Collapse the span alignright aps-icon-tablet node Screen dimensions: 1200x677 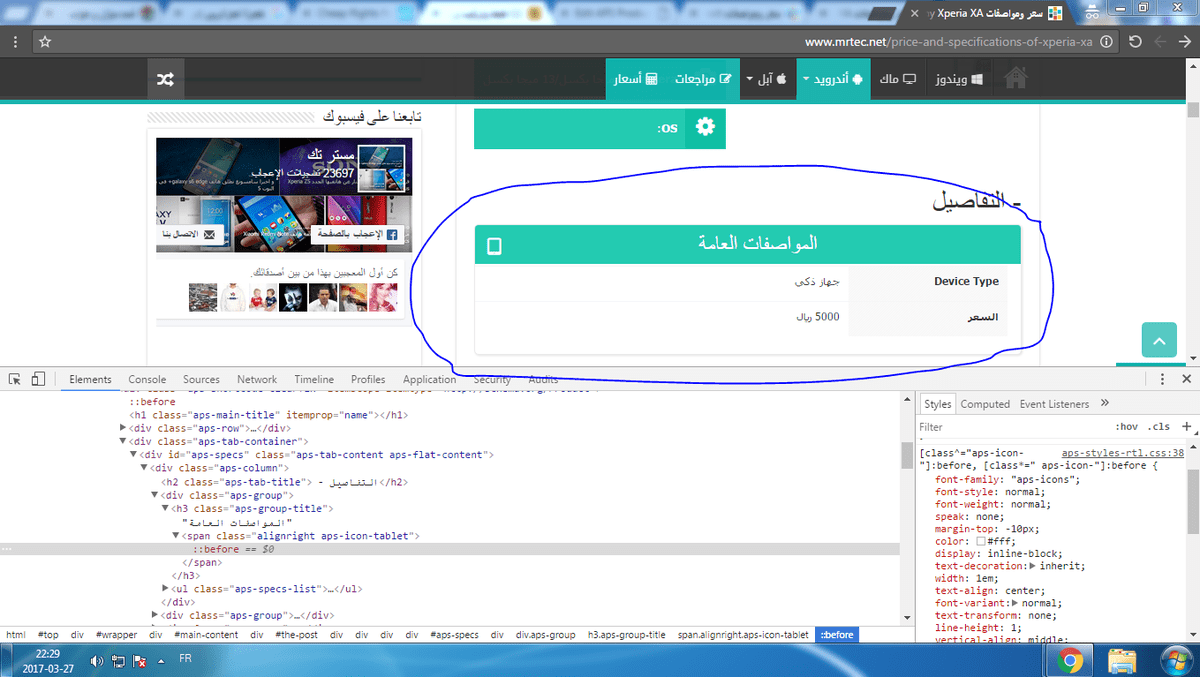point(177,536)
